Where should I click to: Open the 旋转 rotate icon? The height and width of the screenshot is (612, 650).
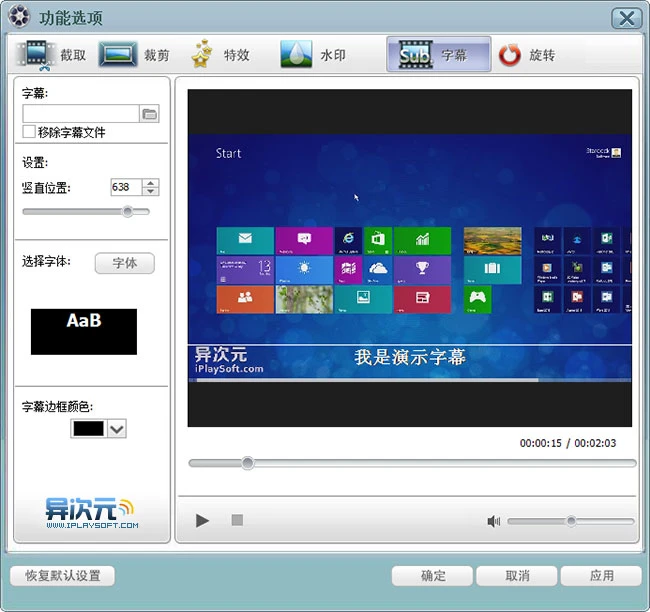click(x=510, y=55)
